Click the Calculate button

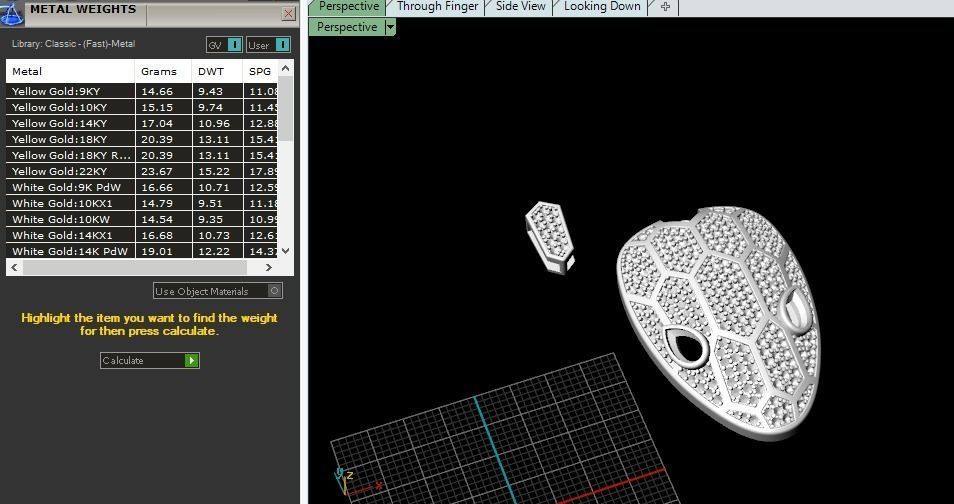pos(150,360)
